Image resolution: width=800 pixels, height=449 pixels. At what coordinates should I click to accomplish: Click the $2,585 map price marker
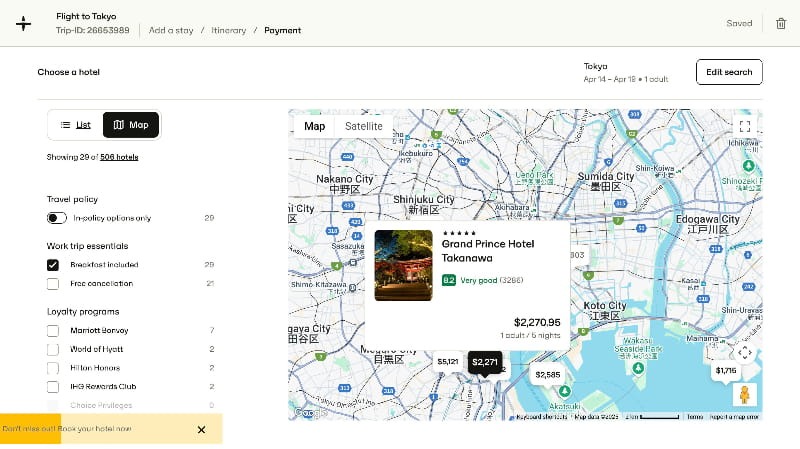pyautogui.click(x=547, y=375)
